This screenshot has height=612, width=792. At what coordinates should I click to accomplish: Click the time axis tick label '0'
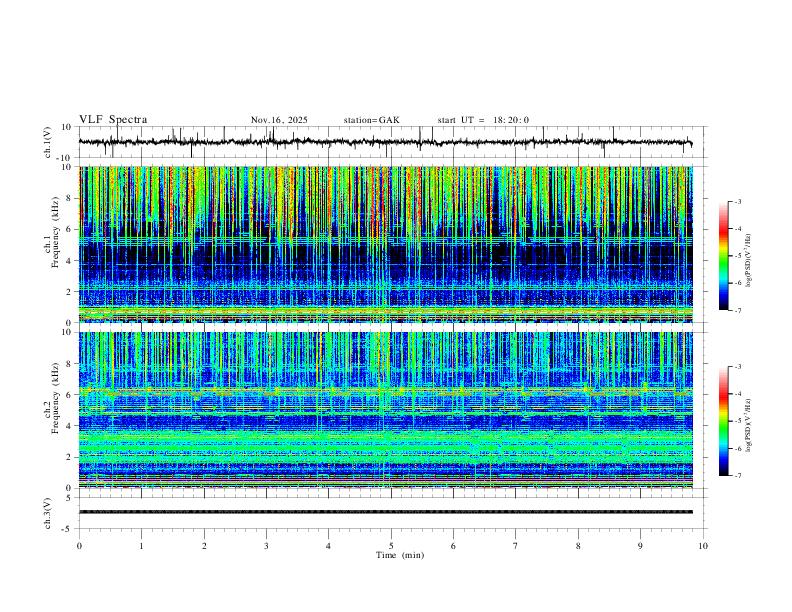point(79,546)
